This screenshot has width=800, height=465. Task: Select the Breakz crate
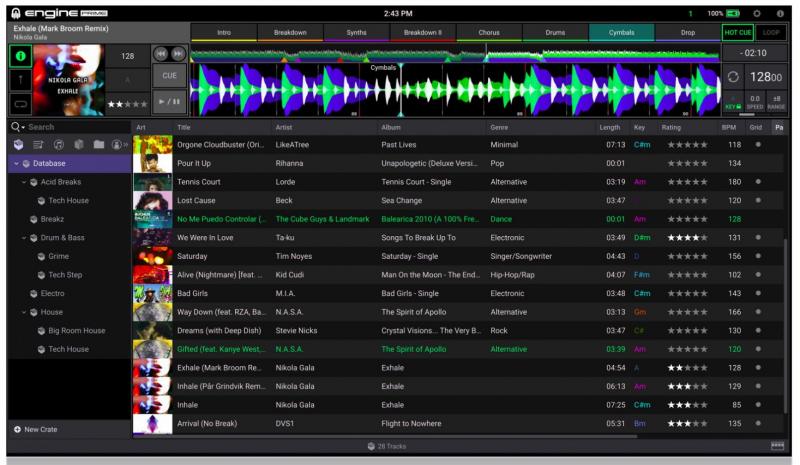(x=69, y=219)
